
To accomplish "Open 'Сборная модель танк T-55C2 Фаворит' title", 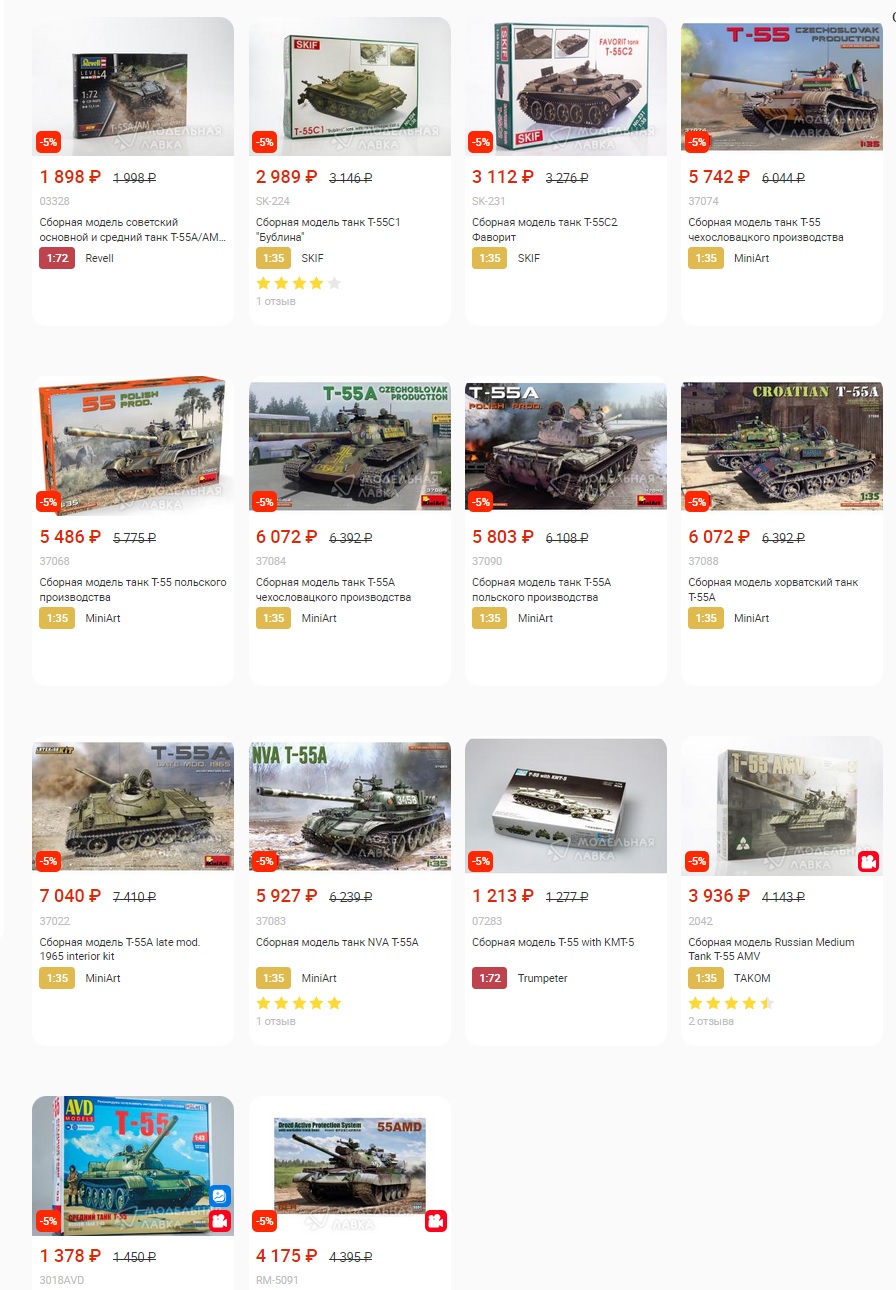I will point(545,230).
